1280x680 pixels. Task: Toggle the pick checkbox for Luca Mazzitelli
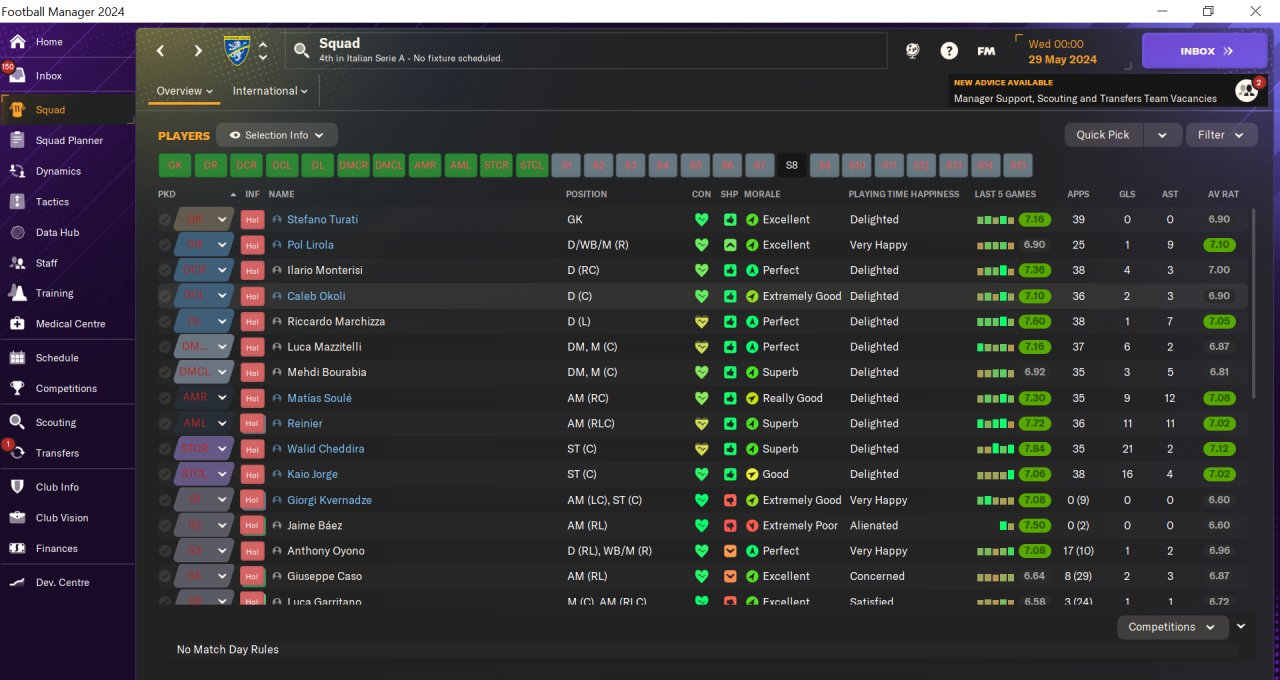coord(165,347)
